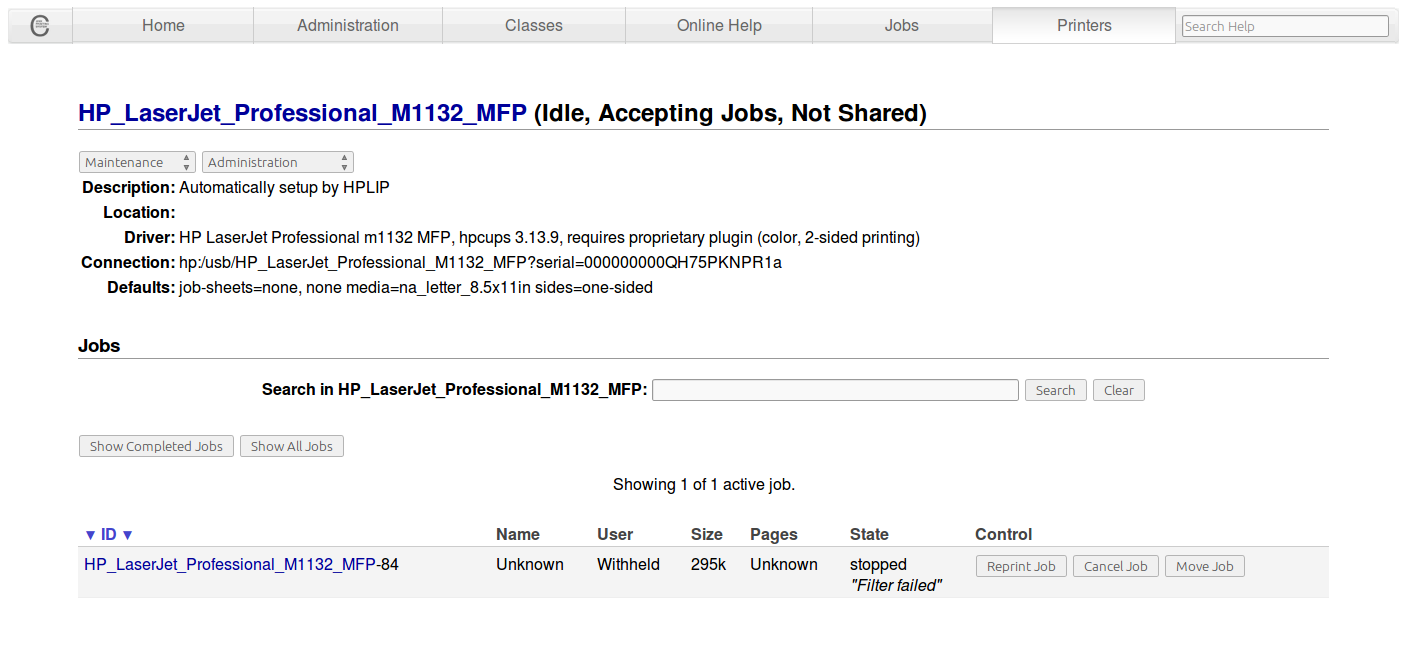Select the "Withheld" user cell

click(628, 565)
